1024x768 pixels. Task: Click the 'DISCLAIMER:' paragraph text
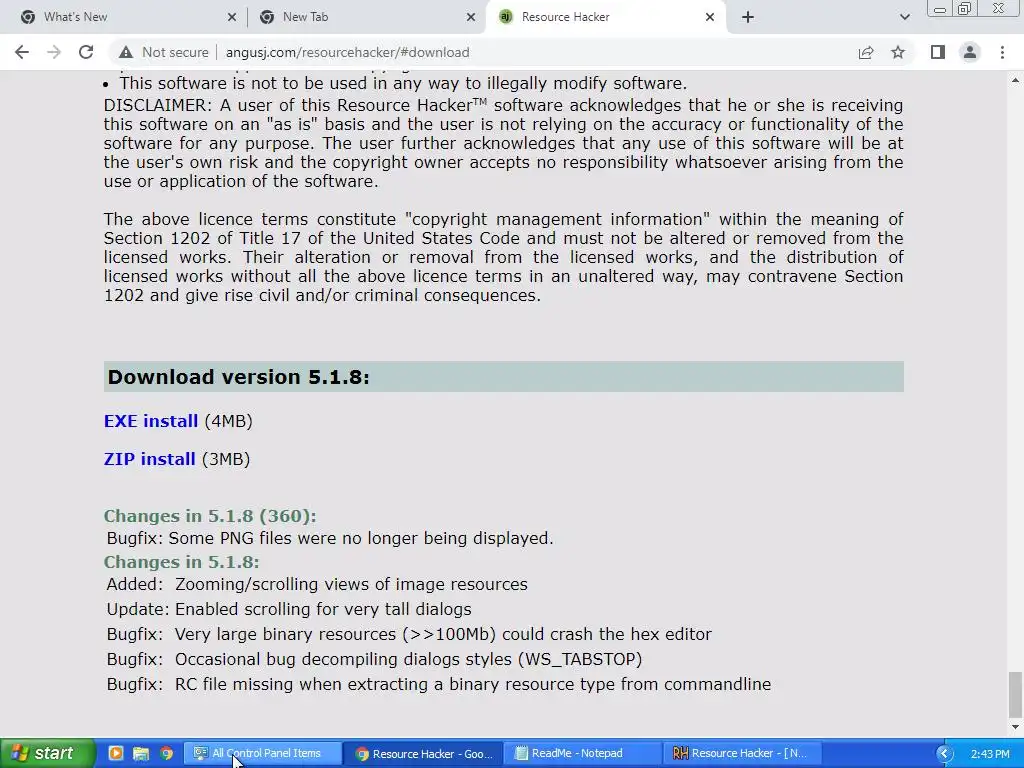[x=504, y=143]
